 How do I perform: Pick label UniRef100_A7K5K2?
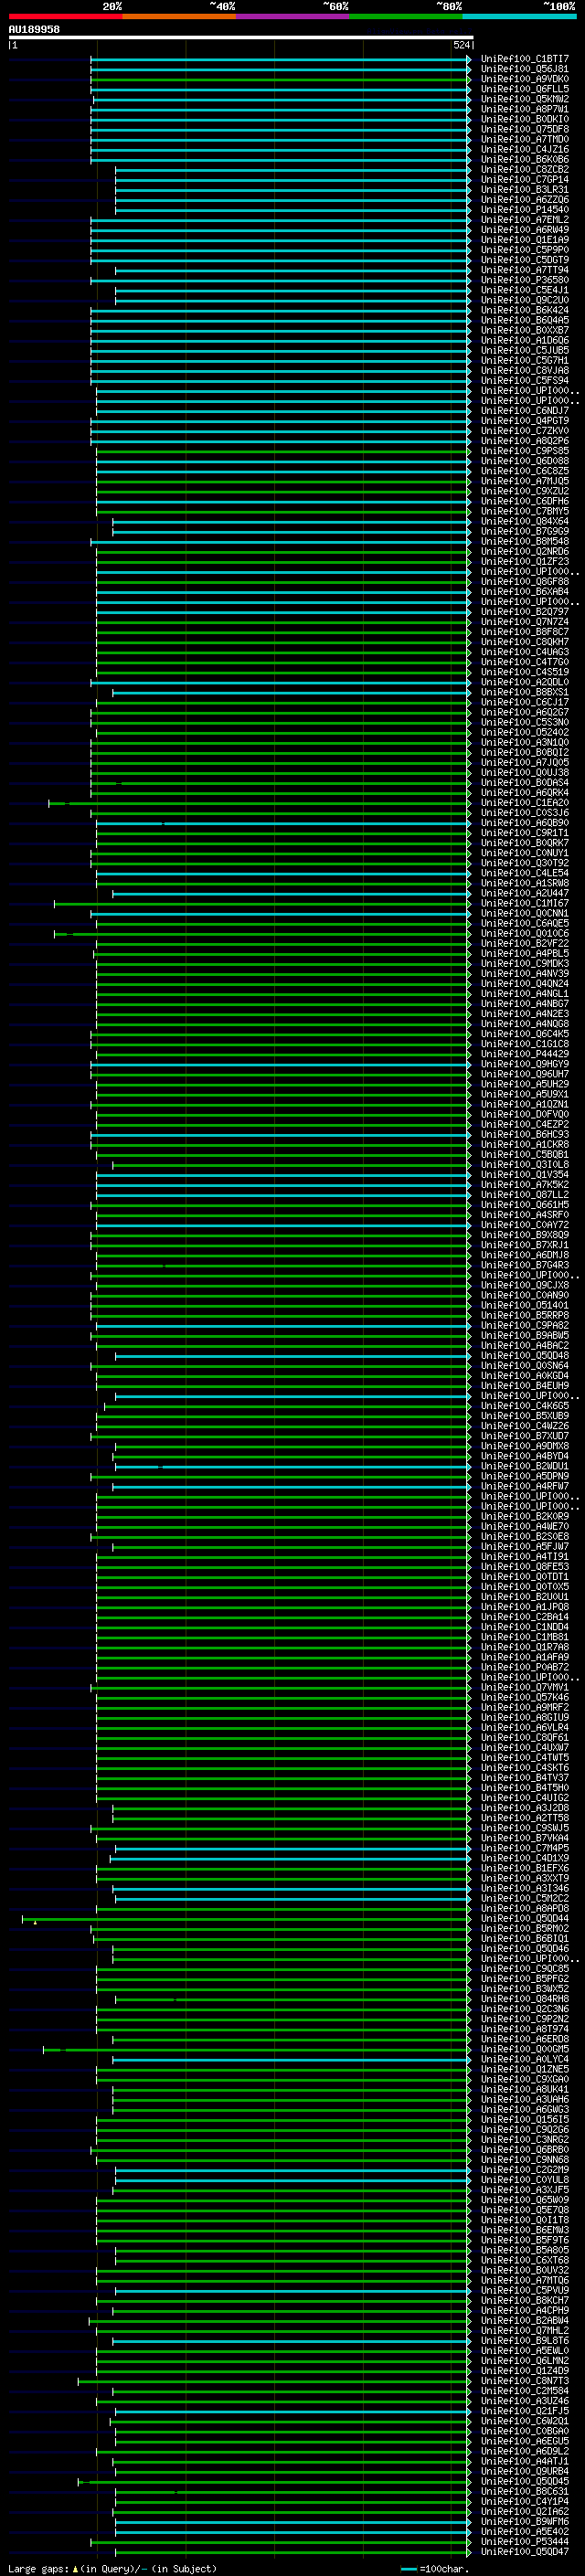[x=525, y=1185]
